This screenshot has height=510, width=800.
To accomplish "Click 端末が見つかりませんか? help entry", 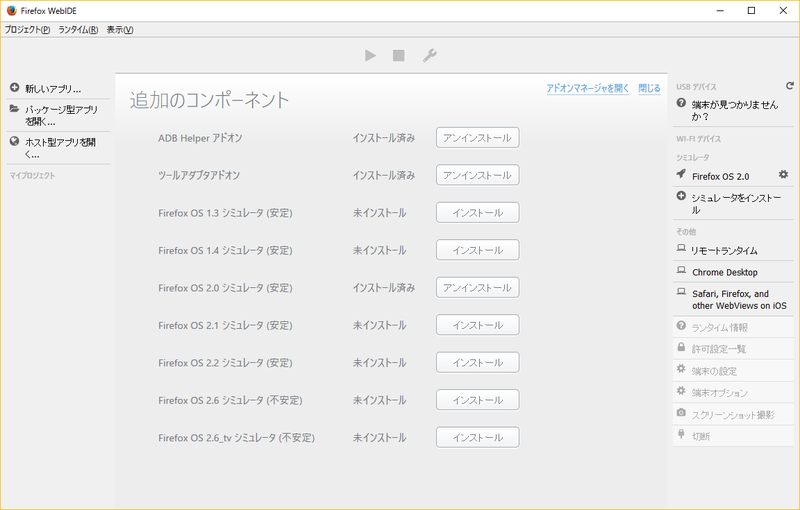I will [x=734, y=110].
